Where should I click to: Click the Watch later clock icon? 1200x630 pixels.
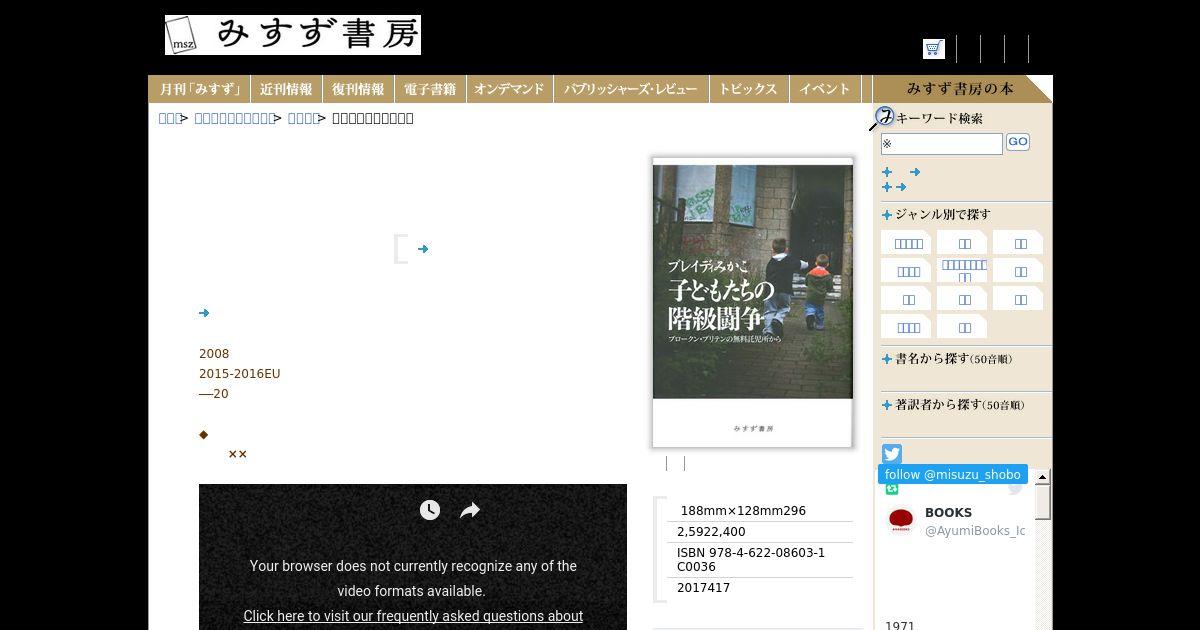pos(430,510)
